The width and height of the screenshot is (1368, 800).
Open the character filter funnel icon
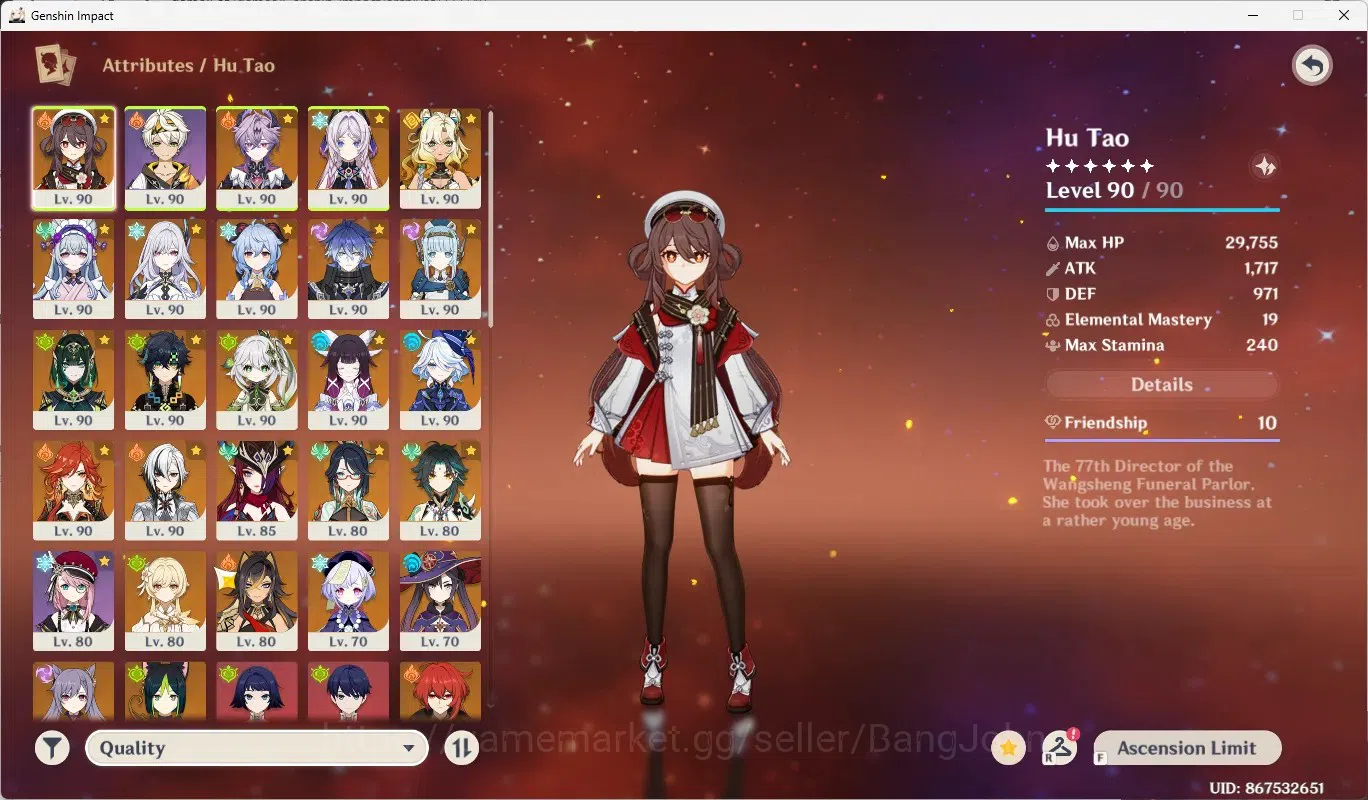tap(52, 748)
